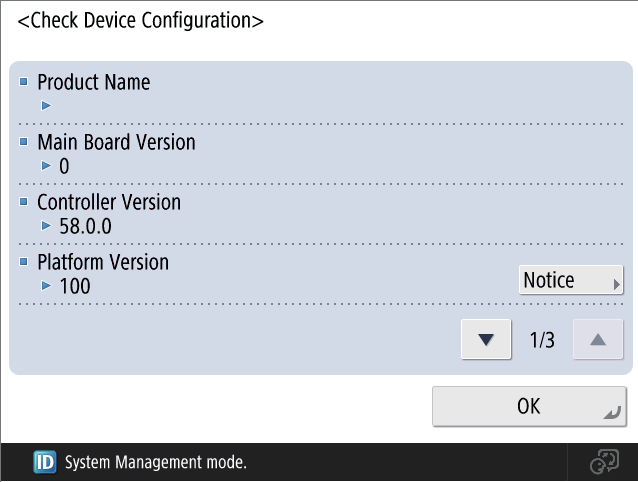Click the remote connection icon in status bar
638x482 pixels.
click(x=604, y=462)
